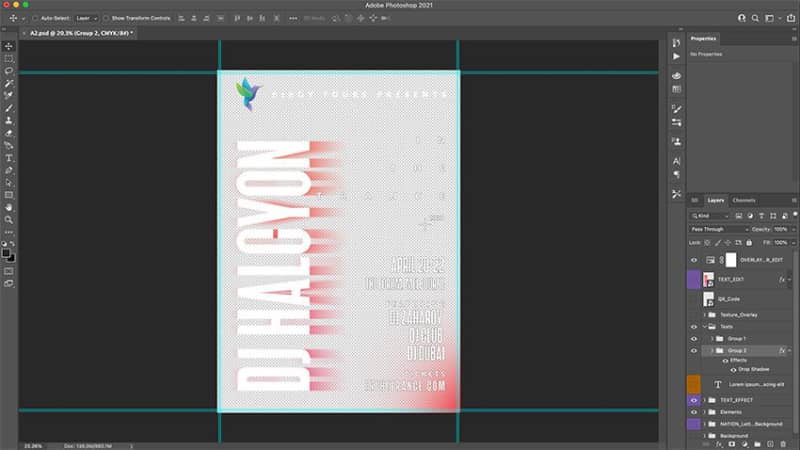Select the Lasso tool
Image resolution: width=800 pixels, height=450 pixels.
9,71
